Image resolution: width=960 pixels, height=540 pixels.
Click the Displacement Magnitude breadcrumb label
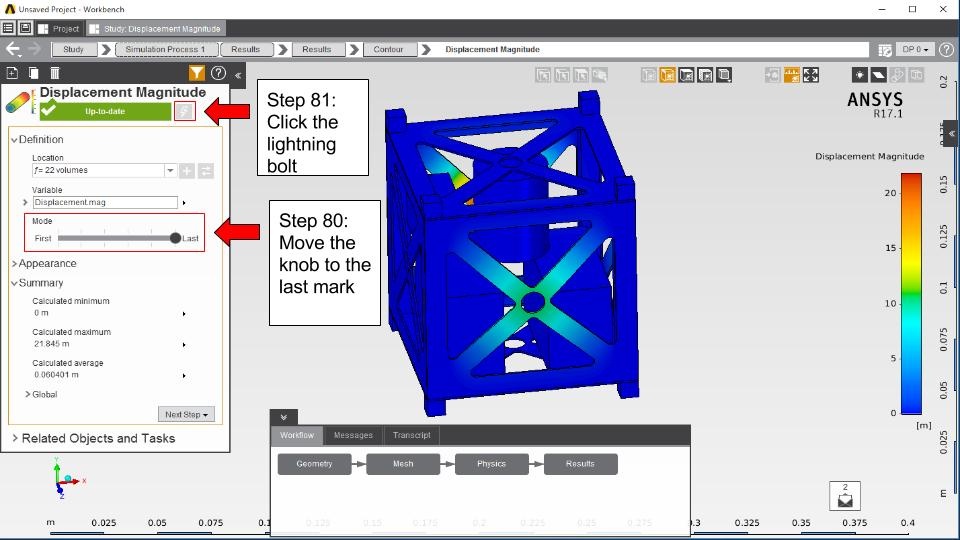tap(492, 49)
